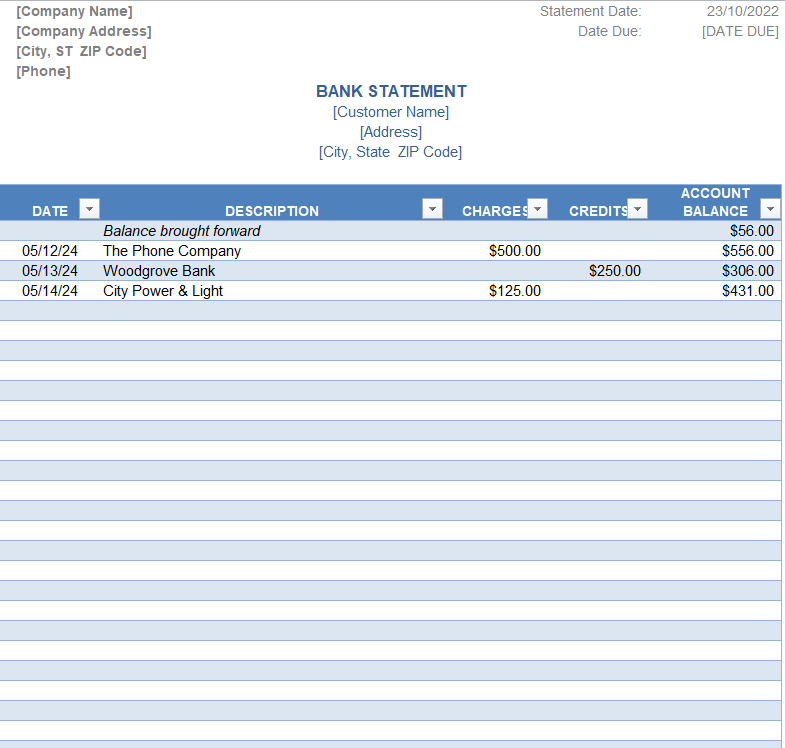Viewport: 785px width, 748px height.
Task: Expand the DESCRIPTION column filter dropdown
Action: point(432,209)
